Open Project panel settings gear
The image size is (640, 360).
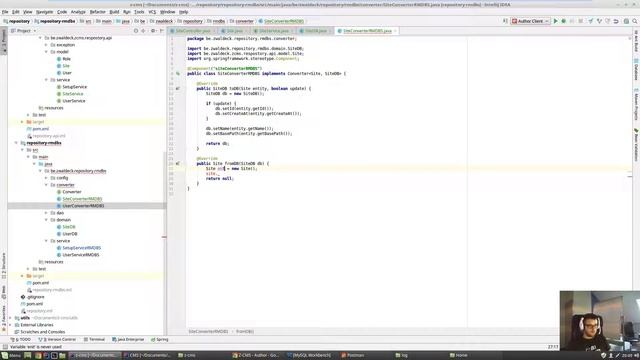pos(153,31)
